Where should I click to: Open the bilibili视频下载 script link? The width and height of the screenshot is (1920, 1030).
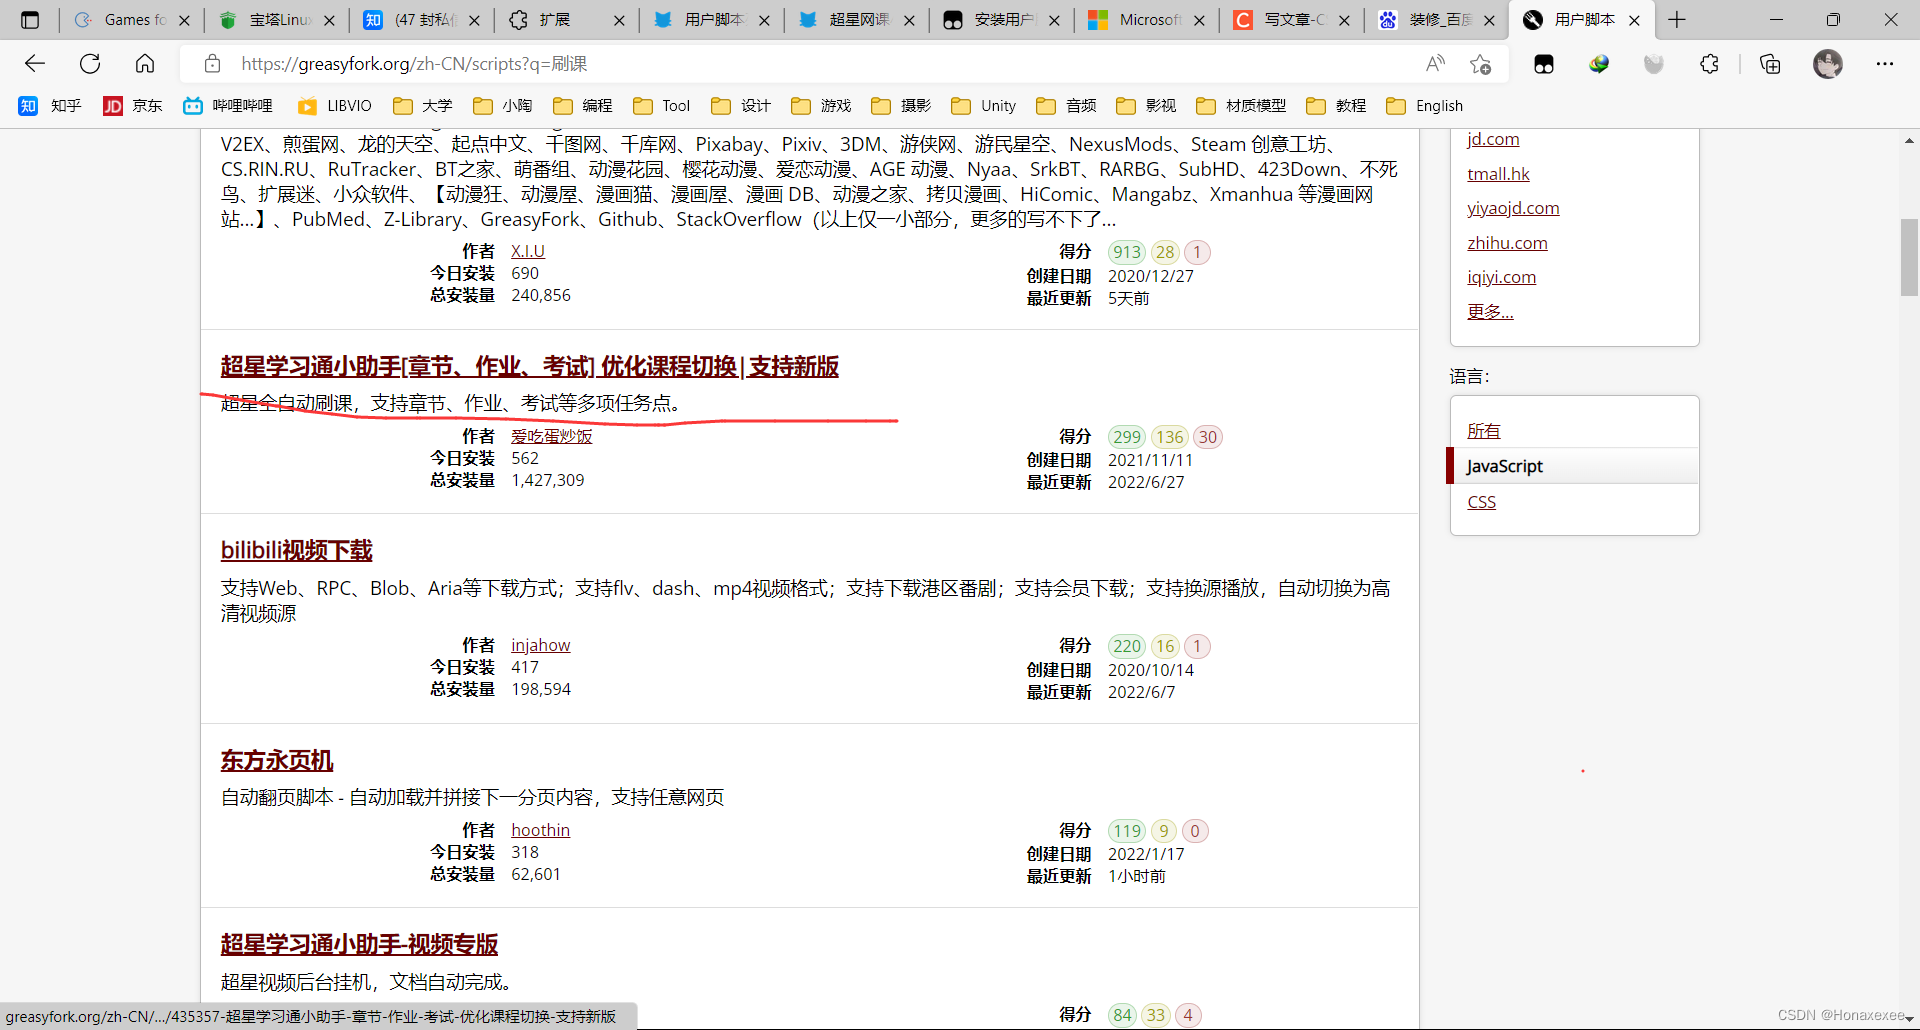pos(296,551)
